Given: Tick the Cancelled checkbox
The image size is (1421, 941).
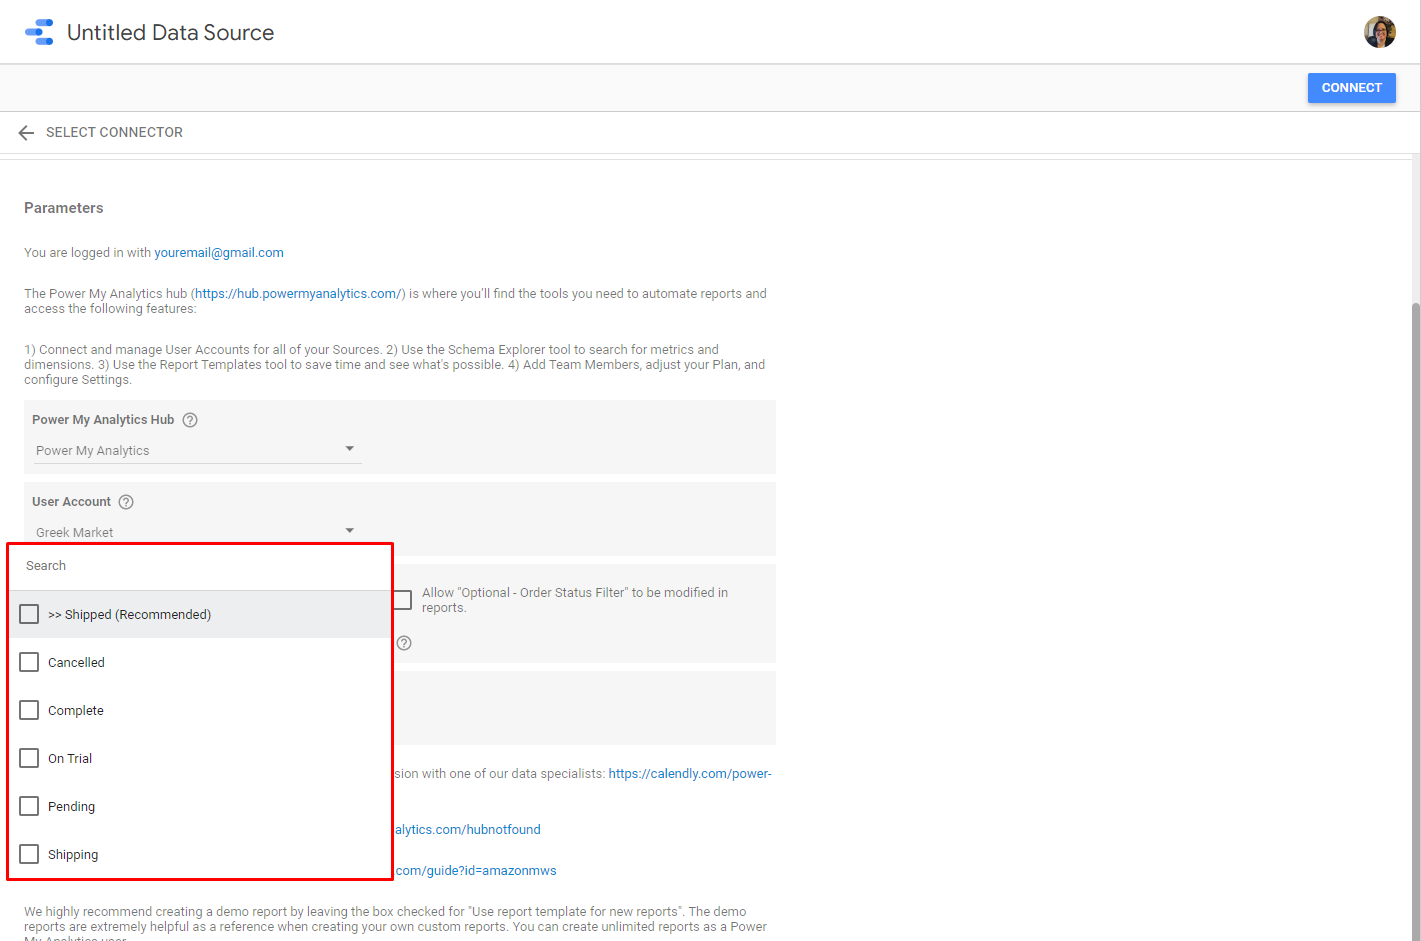Looking at the screenshot, I should click(29, 662).
